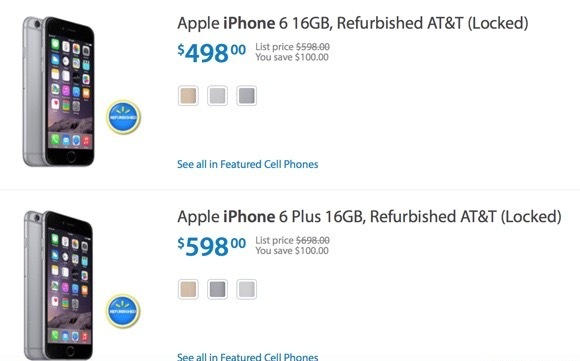Image resolution: width=580 pixels, height=361 pixels.
Task: Follow See all in Featured Cell Phones under 6 Plus
Action: tap(247, 357)
